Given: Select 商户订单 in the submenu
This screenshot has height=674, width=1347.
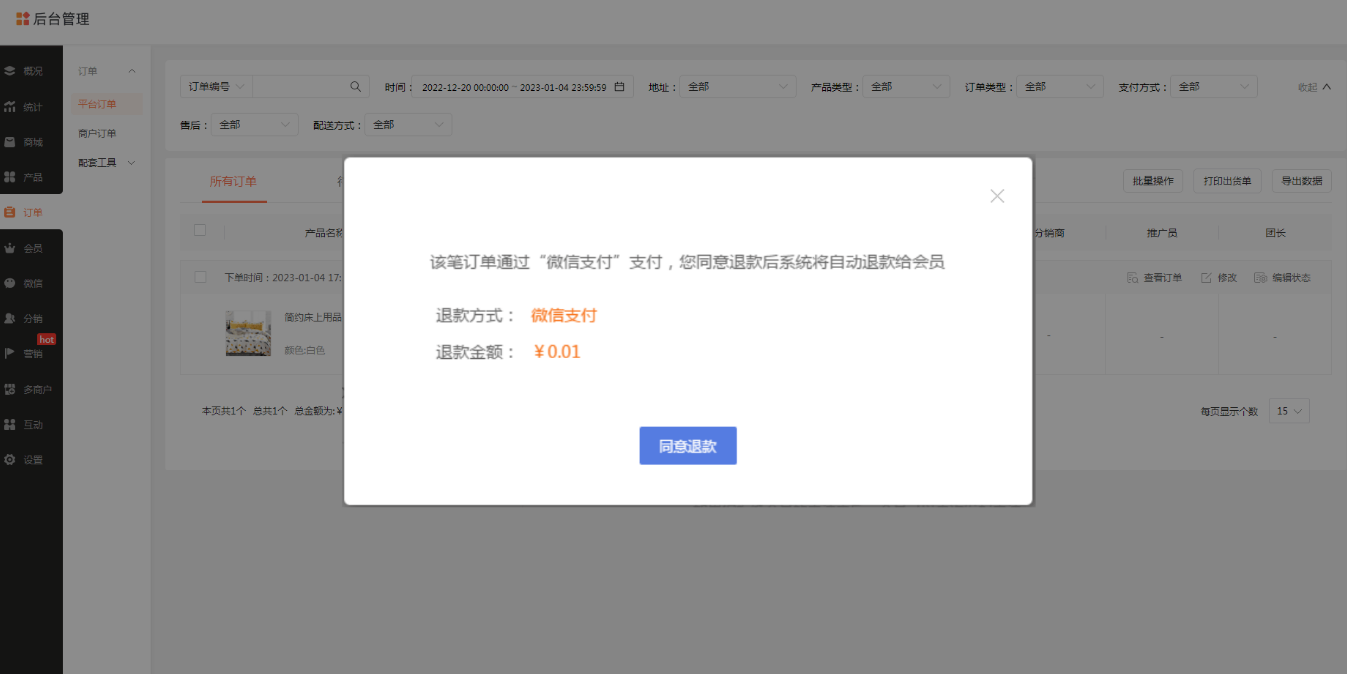Looking at the screenshot, I should pyautogui.click(x=97, y=133).
